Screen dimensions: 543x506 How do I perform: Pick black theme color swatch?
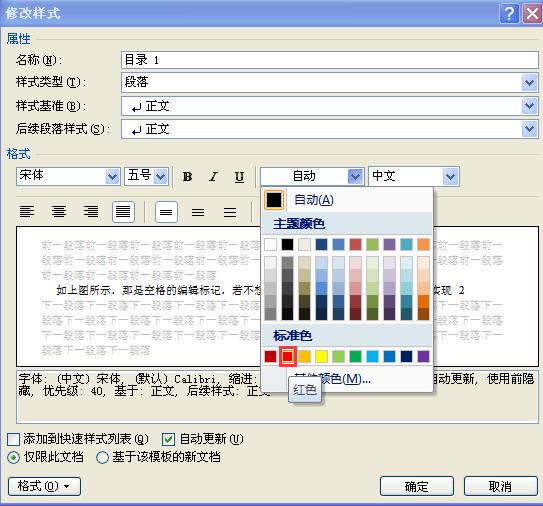coord(287,245)
